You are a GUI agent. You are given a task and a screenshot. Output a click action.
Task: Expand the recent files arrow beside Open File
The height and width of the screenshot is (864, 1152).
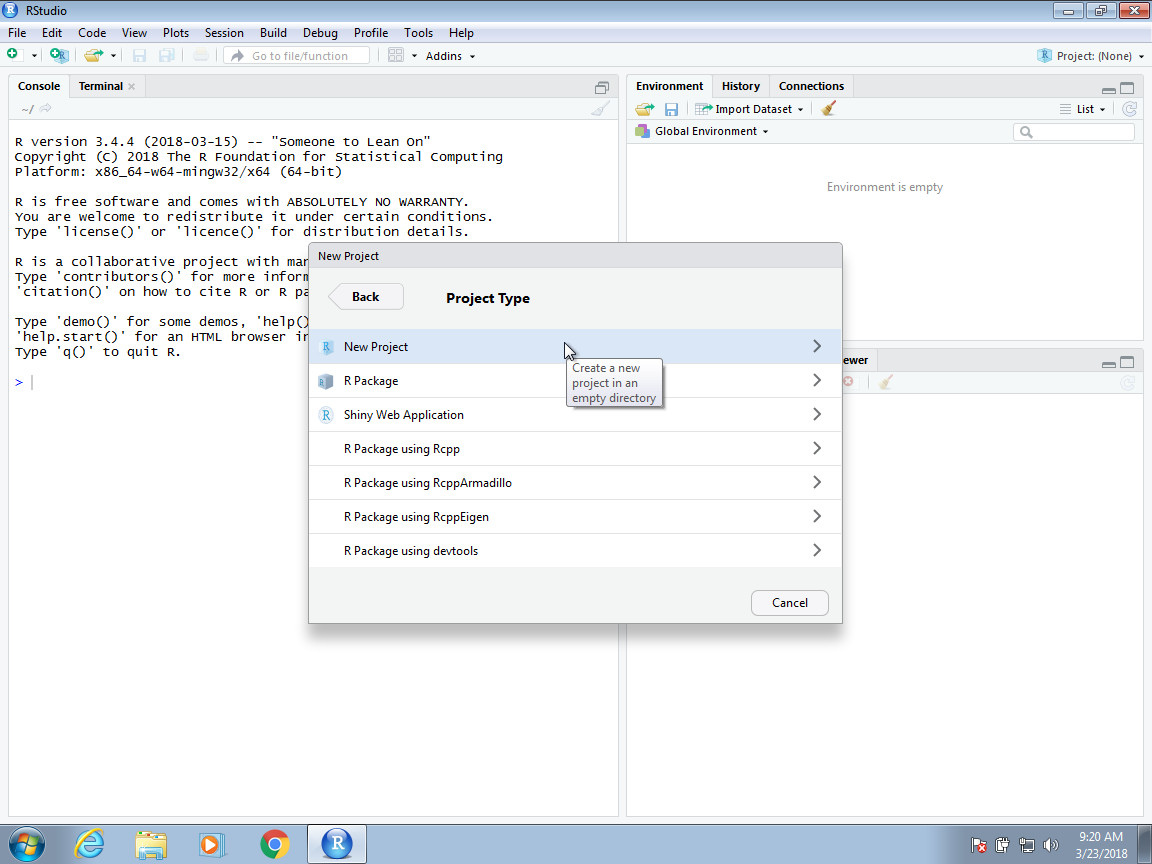(x=113, y=56)
